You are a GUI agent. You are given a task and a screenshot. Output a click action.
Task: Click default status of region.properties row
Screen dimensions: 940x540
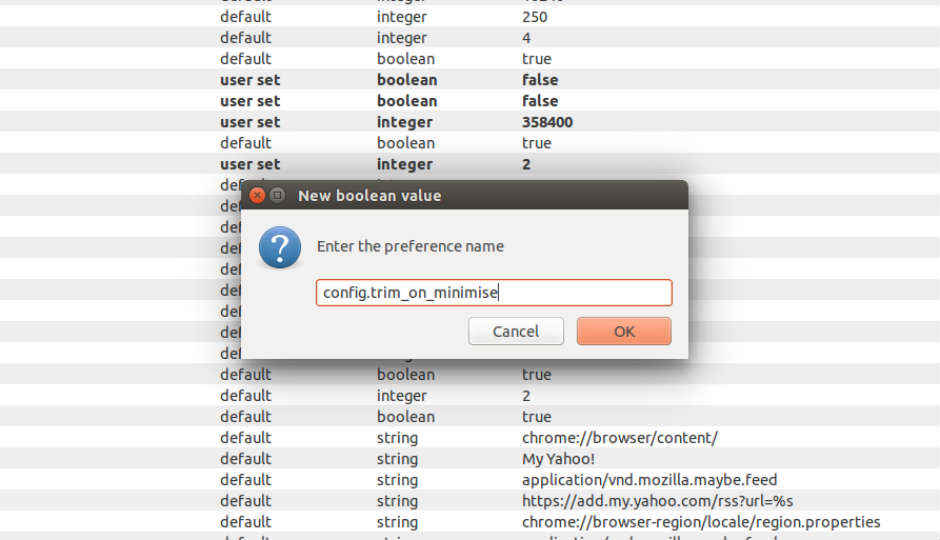tap(245, 522)
